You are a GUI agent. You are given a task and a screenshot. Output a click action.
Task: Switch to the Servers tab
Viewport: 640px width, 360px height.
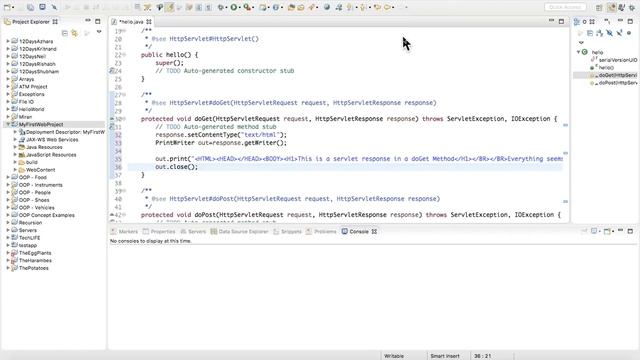click(x=193, y=231)
